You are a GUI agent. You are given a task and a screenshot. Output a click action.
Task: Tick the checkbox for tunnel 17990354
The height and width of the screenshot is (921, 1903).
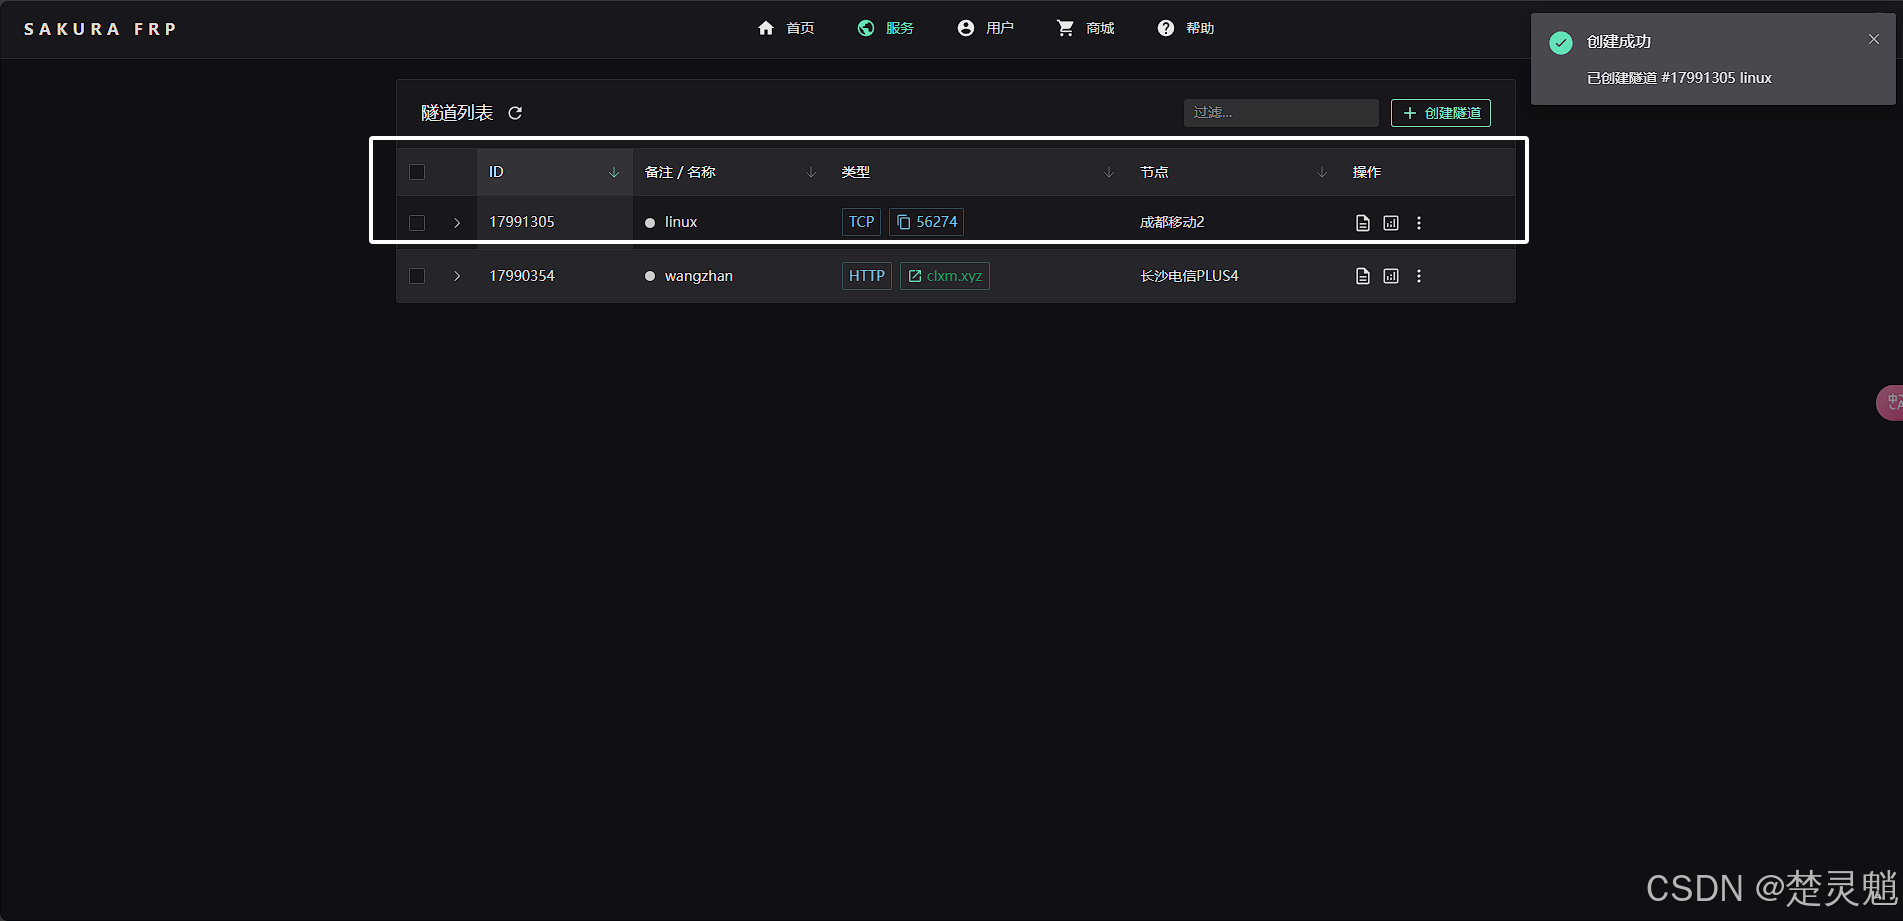[x=417, y=276]
